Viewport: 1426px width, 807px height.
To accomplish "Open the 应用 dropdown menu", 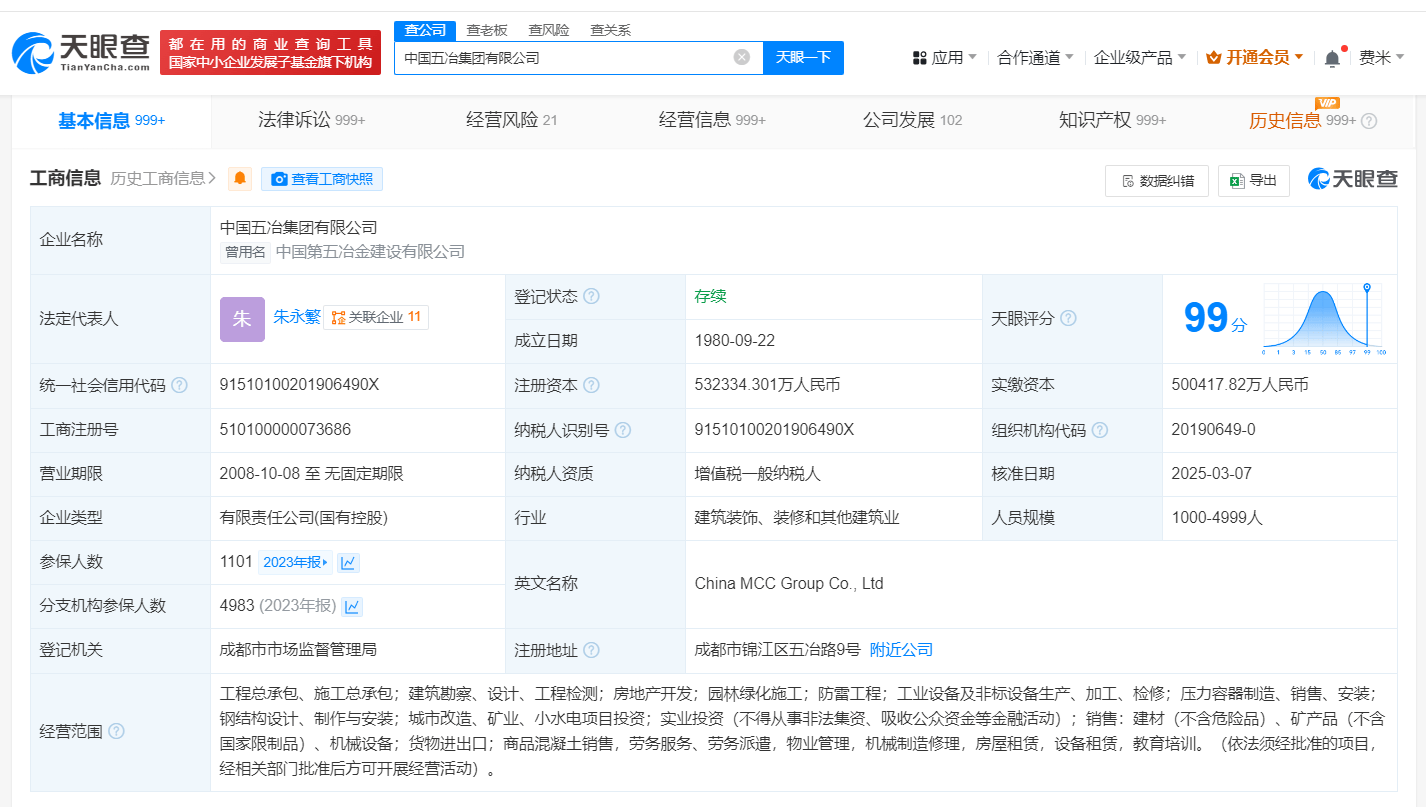I will [945, 58].
